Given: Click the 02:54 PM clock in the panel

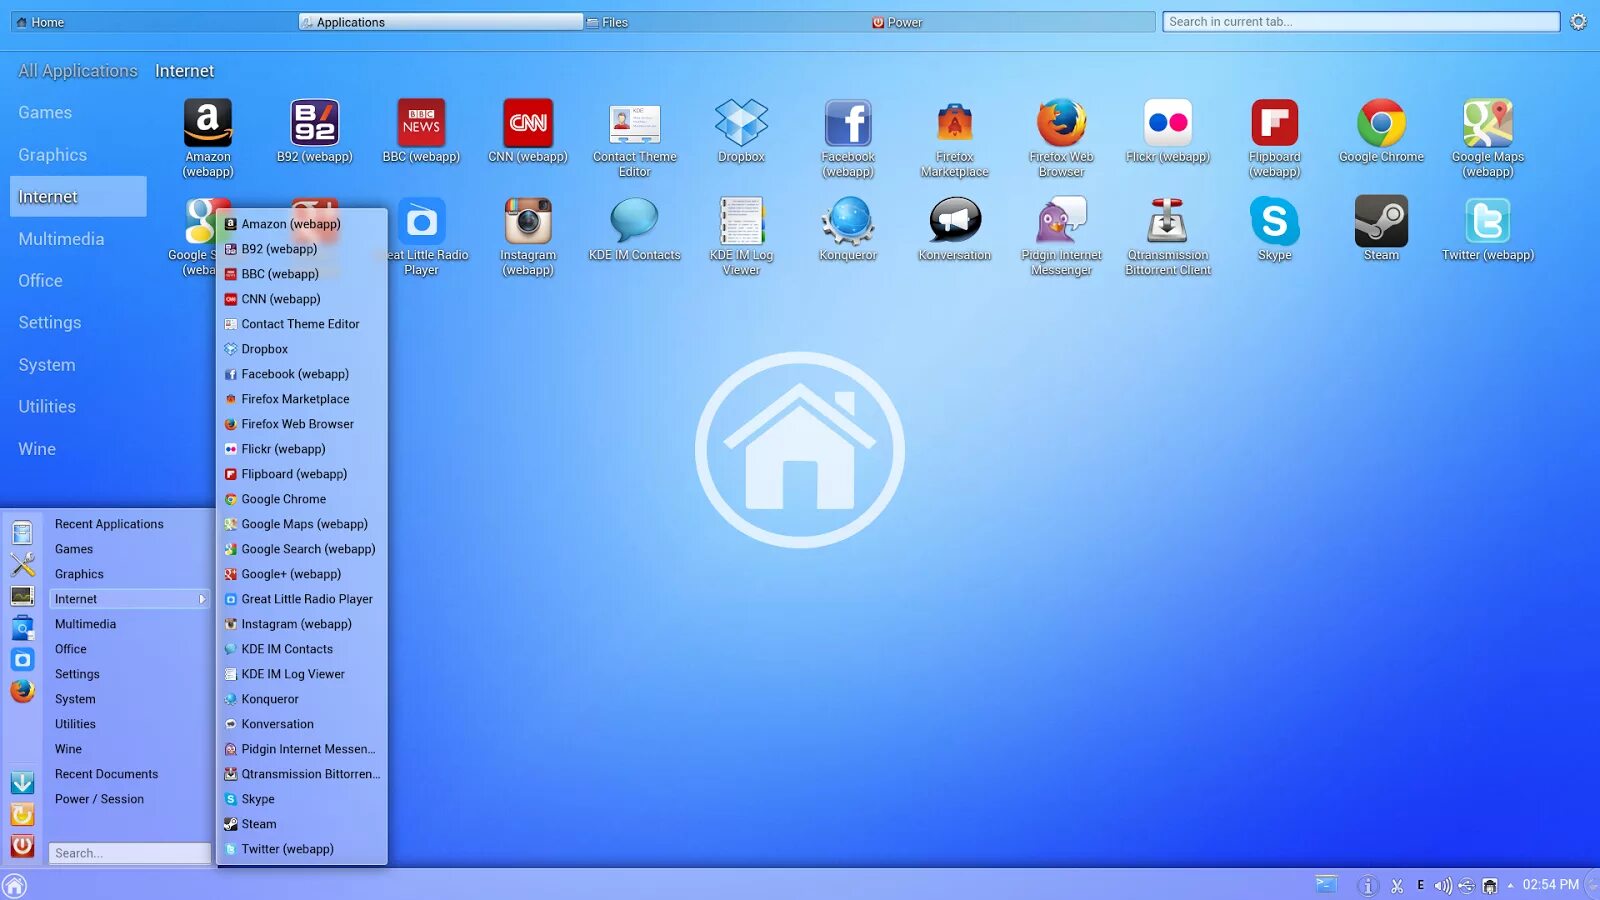Looking at the screenshot, I should point(1550,885).
